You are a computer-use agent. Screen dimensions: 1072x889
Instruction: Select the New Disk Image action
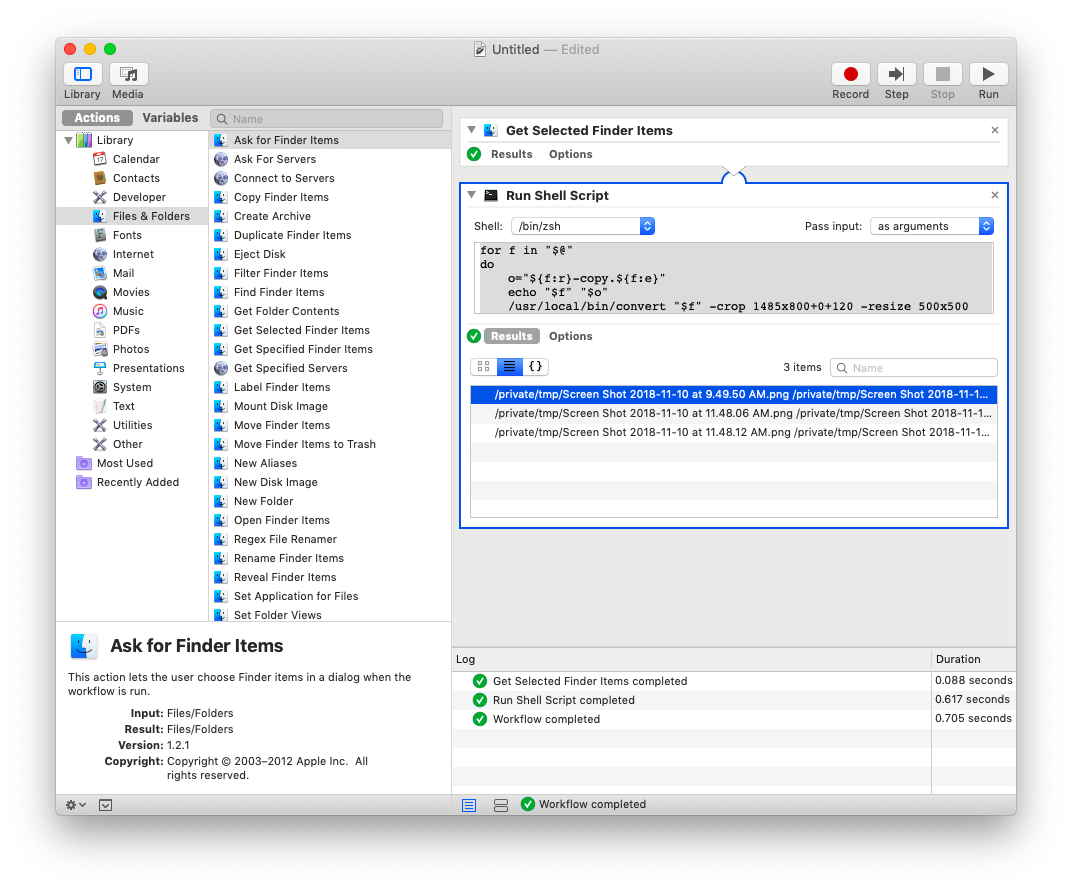click(330, 482)
